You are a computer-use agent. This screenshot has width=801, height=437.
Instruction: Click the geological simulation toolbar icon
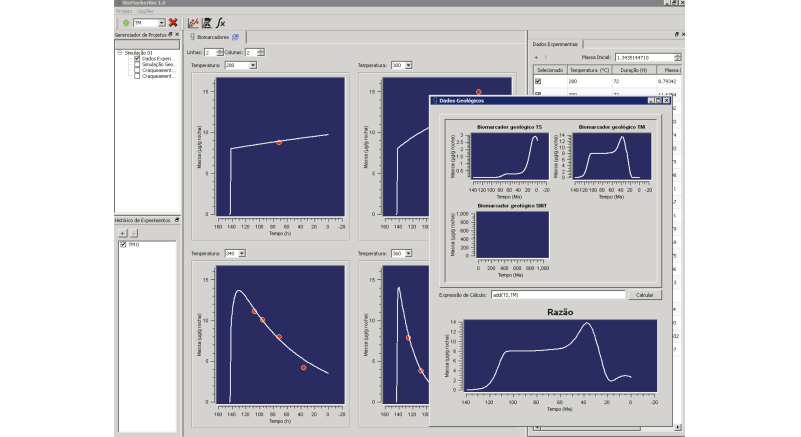207,22
